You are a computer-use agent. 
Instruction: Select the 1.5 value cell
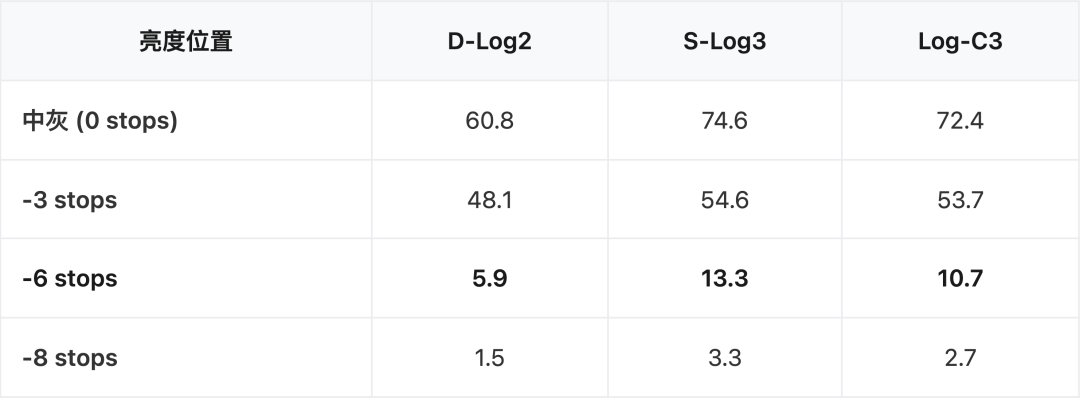coord(490,358)
